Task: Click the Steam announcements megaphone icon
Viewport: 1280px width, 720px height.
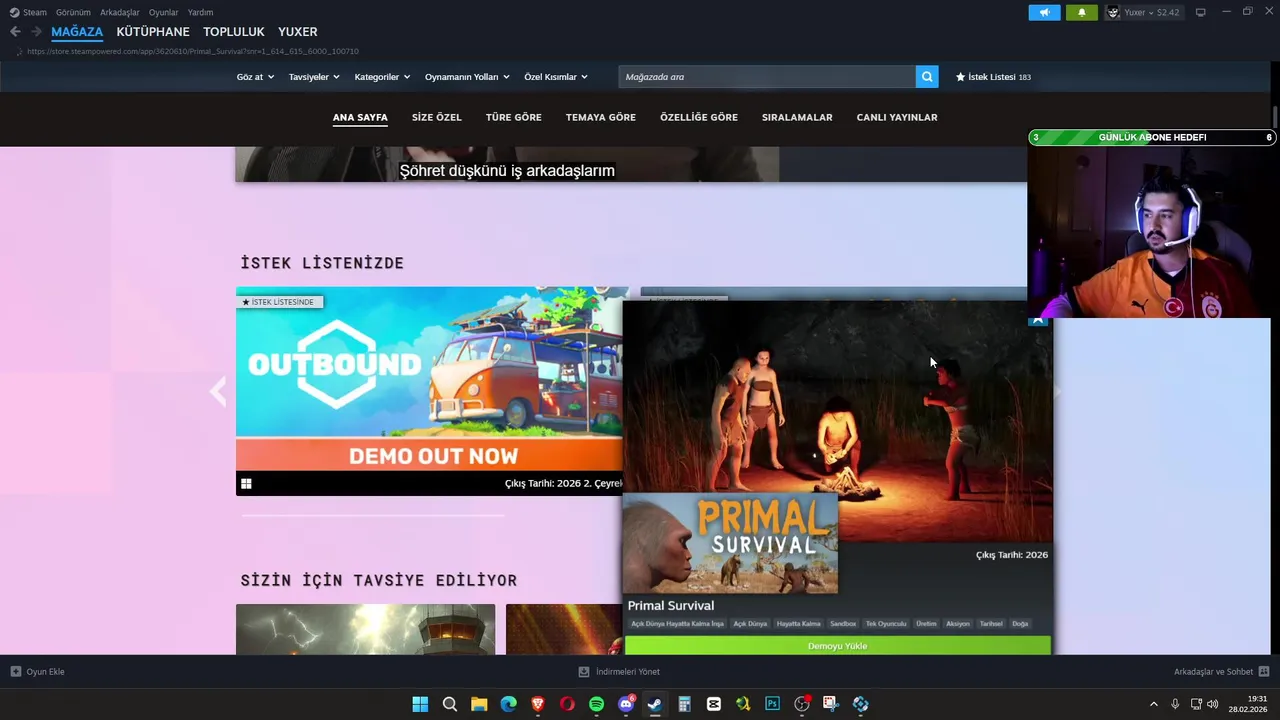Action: (1044, 13)
